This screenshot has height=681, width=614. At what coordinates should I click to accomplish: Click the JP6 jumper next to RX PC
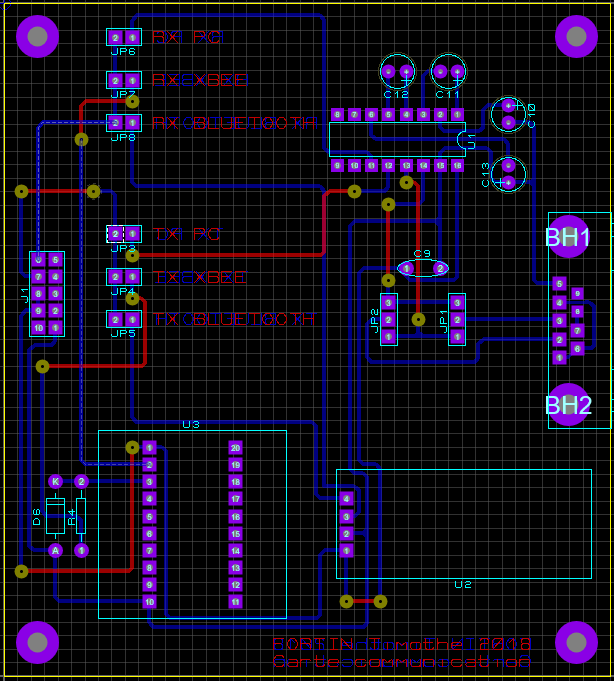point(124,37)
